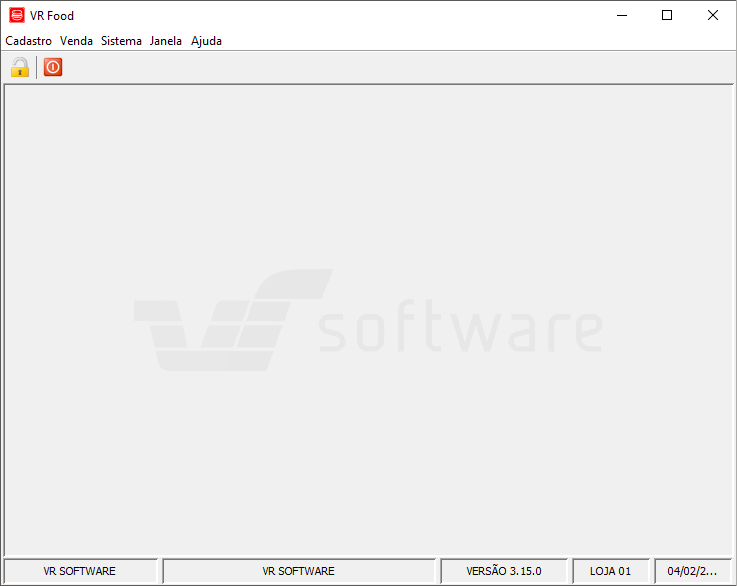The image size is (737, 586).
Task: Open the Janela menu
Action: pos(165,41)
